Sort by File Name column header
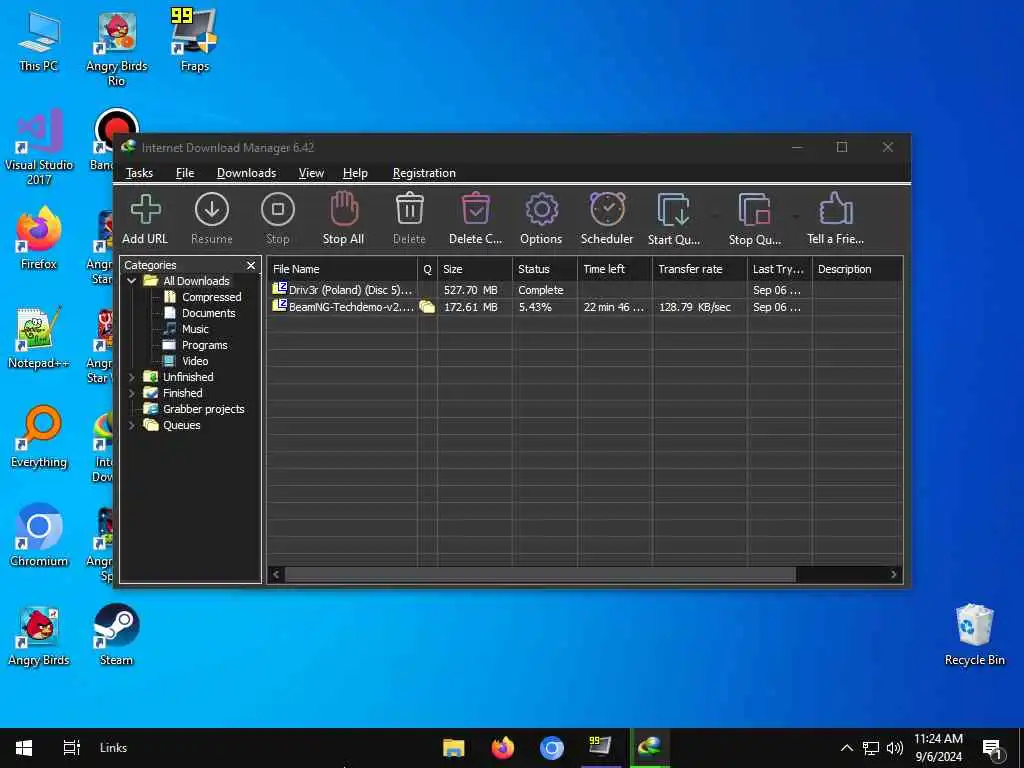The height and width of the screenshot is (768, 1024). point(342,269)
